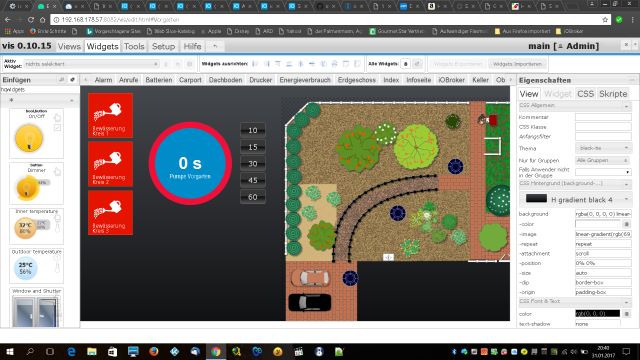Set the pump timer to 30 seconds

[x=253, y=164]
